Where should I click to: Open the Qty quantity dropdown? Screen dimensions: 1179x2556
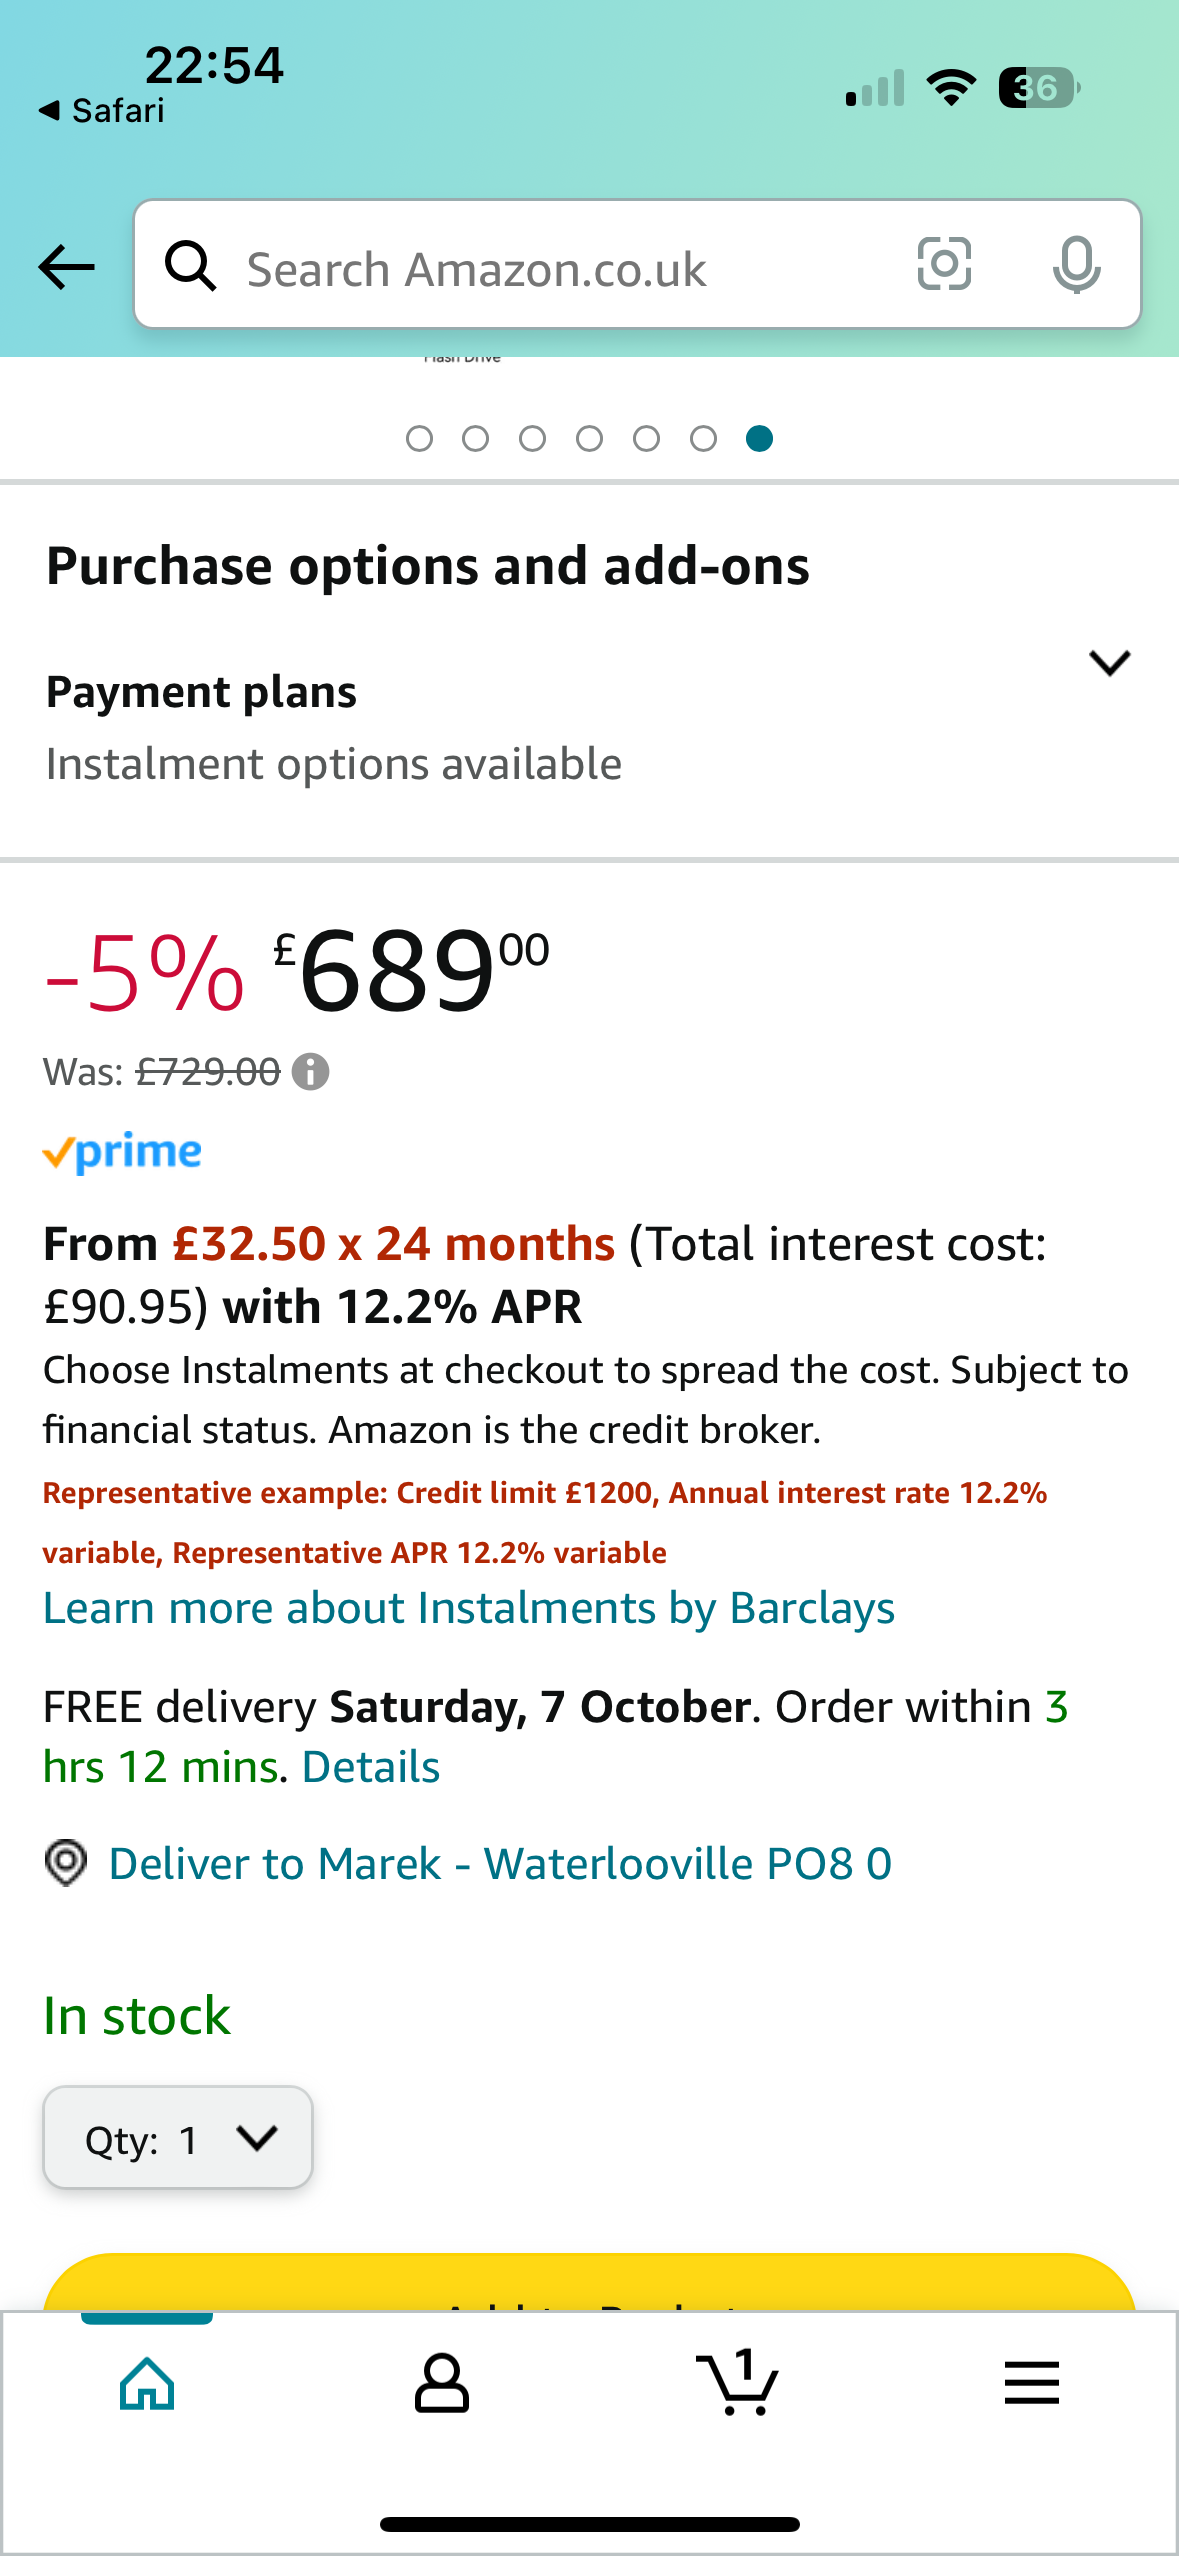tap(178, 2138)
